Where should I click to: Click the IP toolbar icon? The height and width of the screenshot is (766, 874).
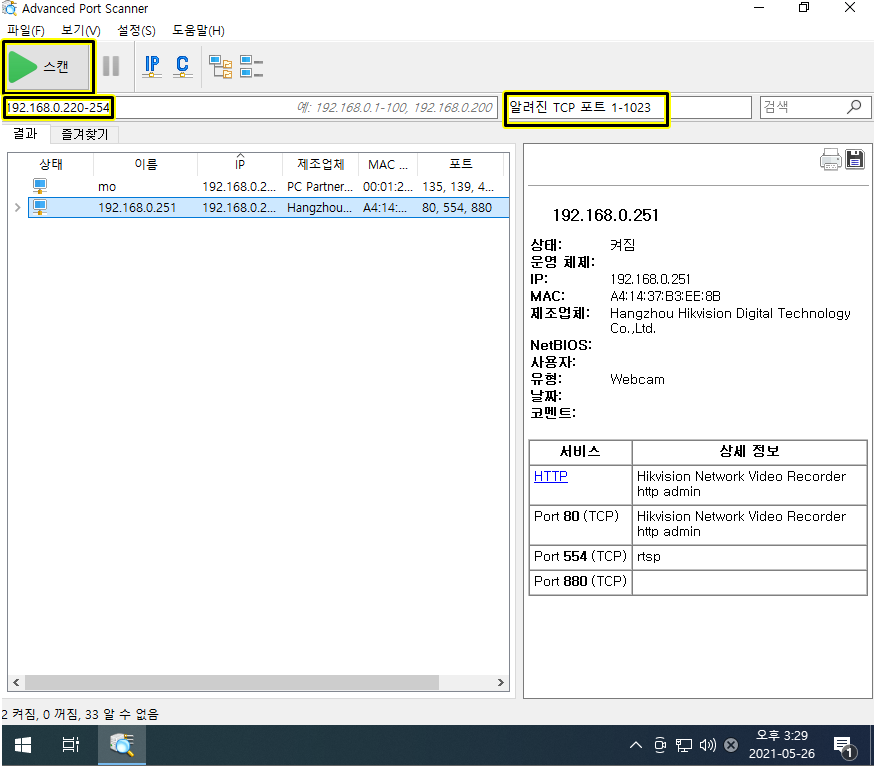(152, 66)
